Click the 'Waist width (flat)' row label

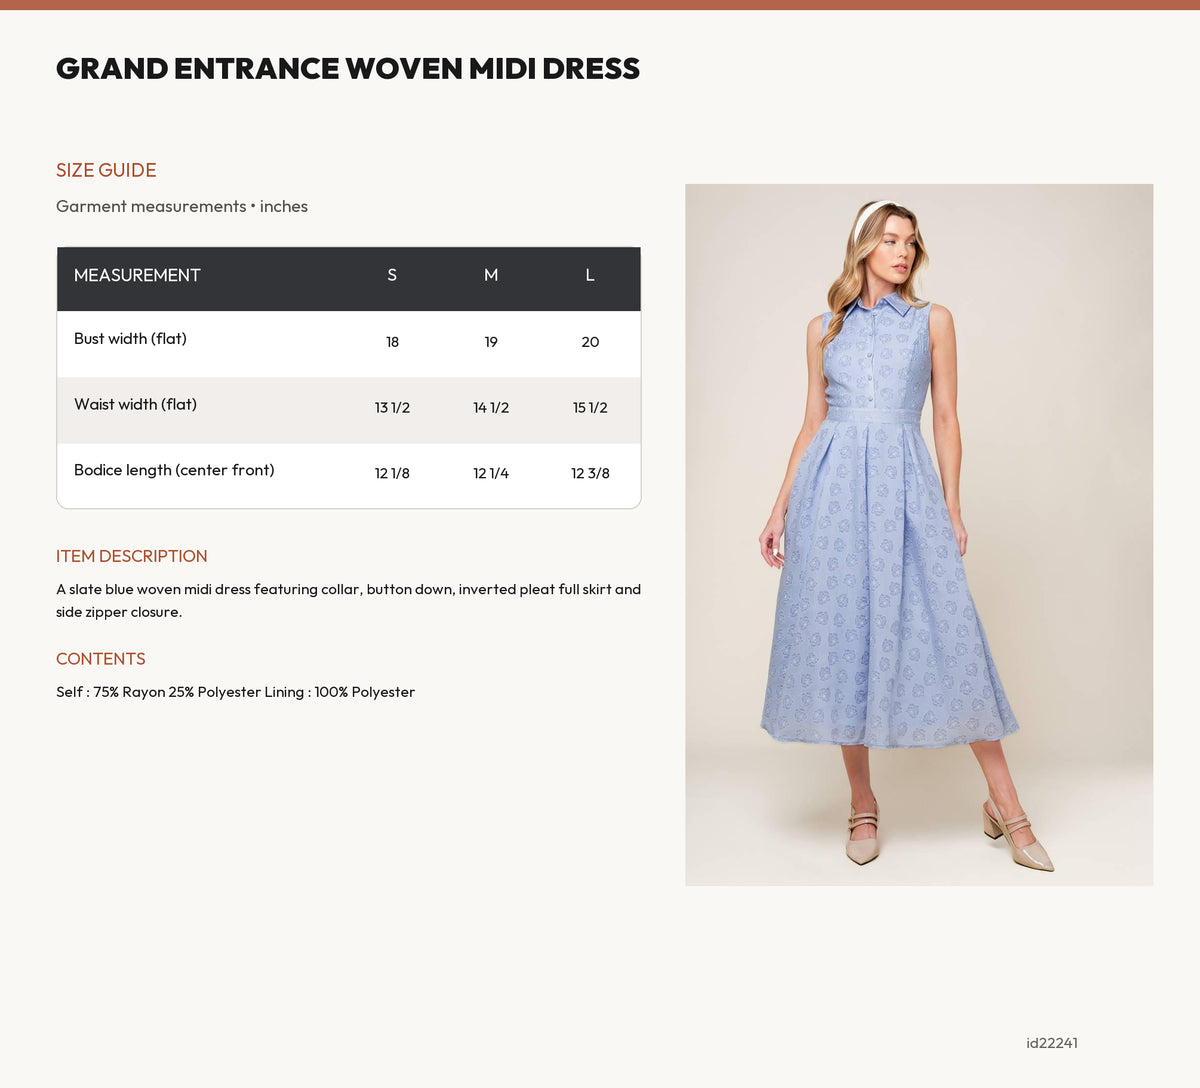135,405
